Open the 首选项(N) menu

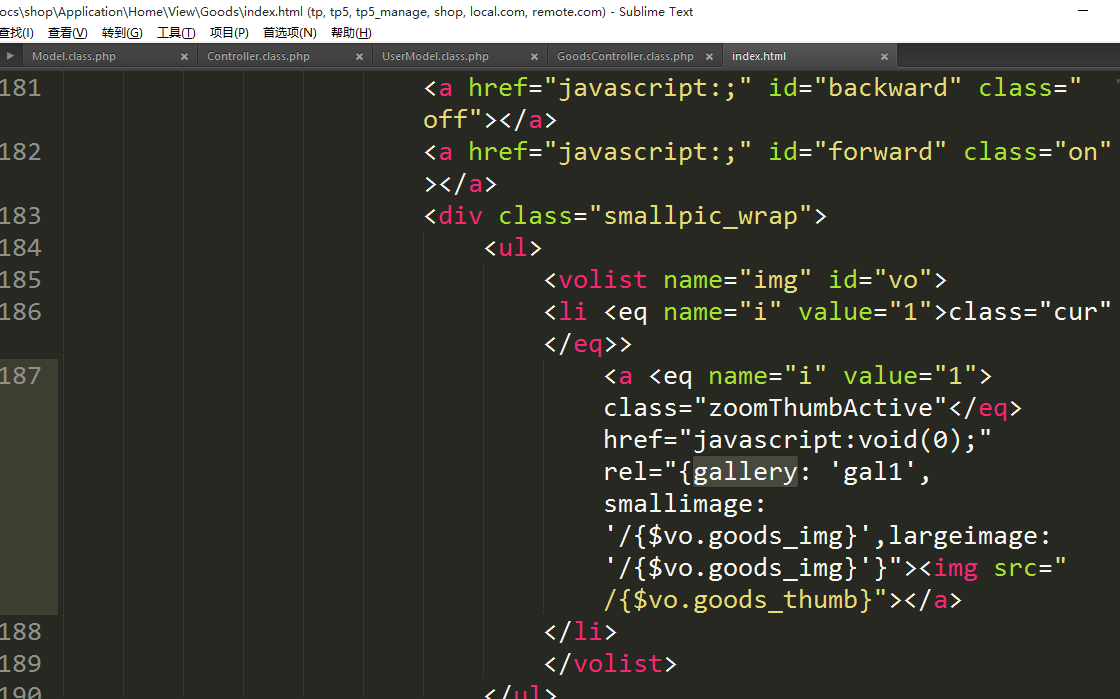(x=289, y=33)
